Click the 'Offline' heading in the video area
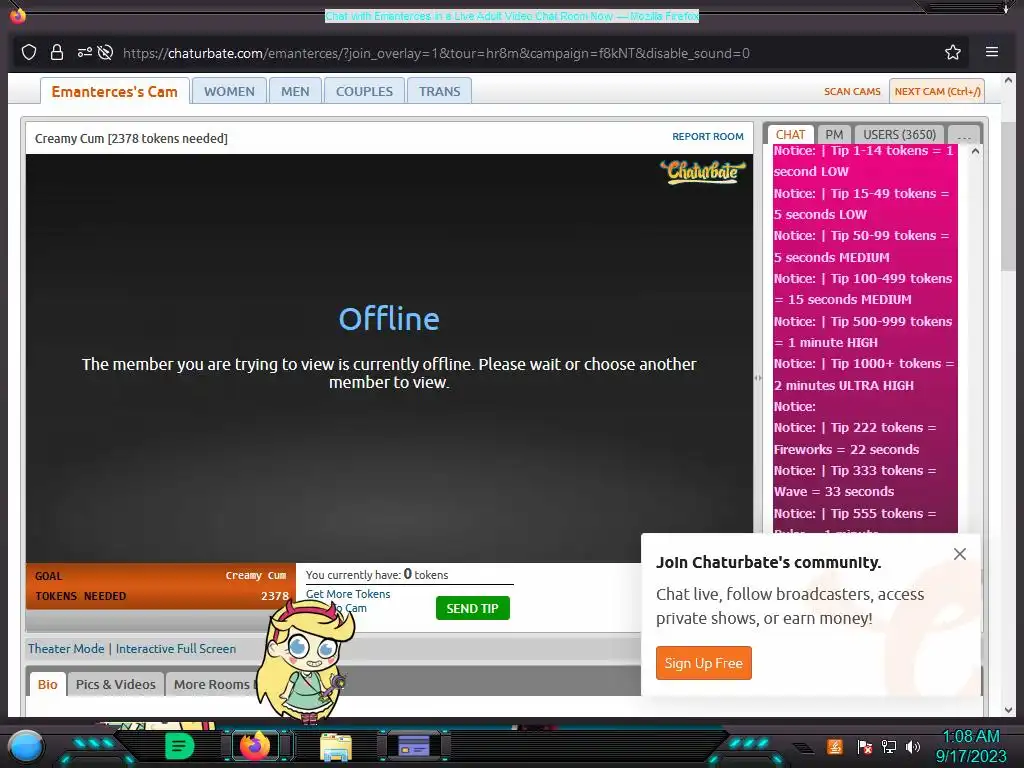The image size is (1024, 768). pyautogui.click(x=389, y=319)
